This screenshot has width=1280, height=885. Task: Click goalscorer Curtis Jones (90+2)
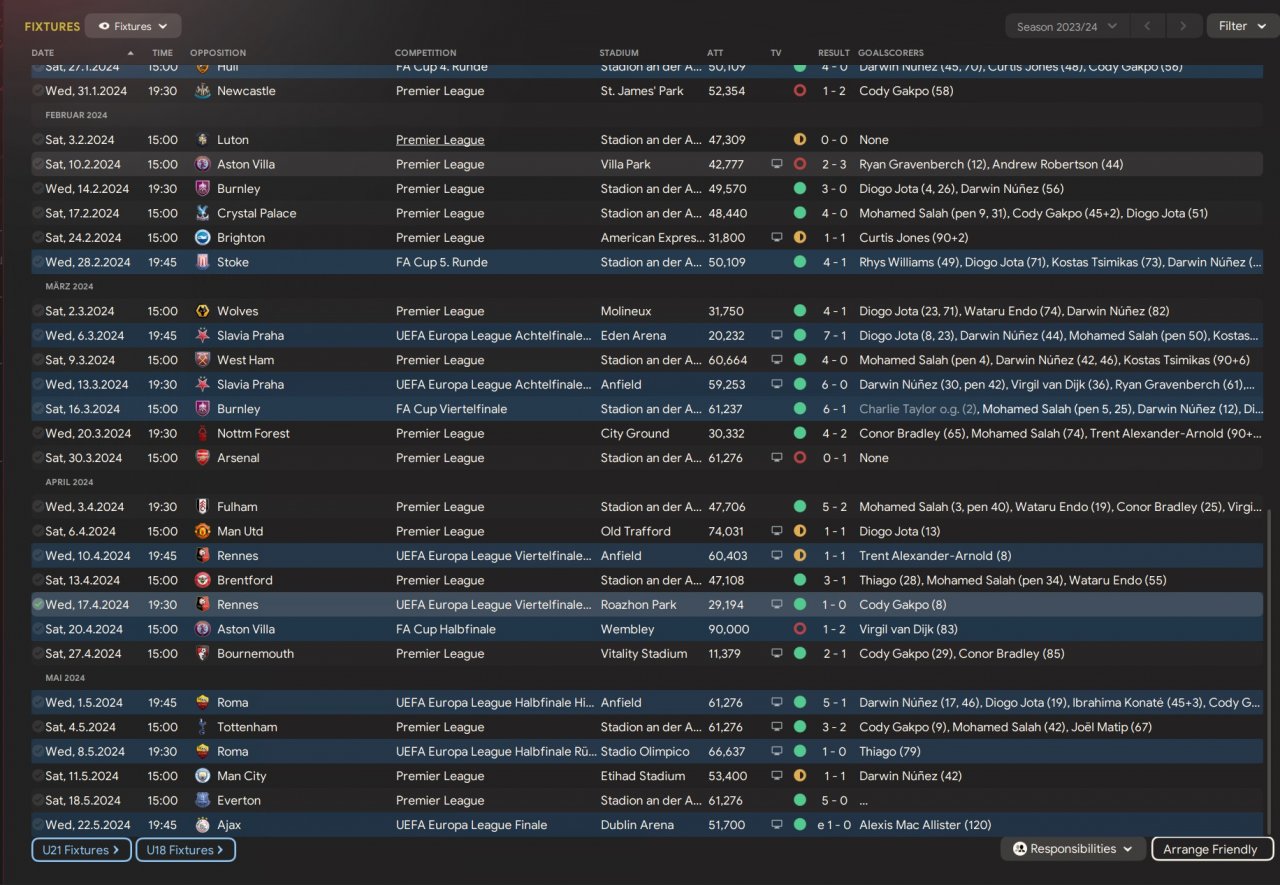tap(913, 238)
